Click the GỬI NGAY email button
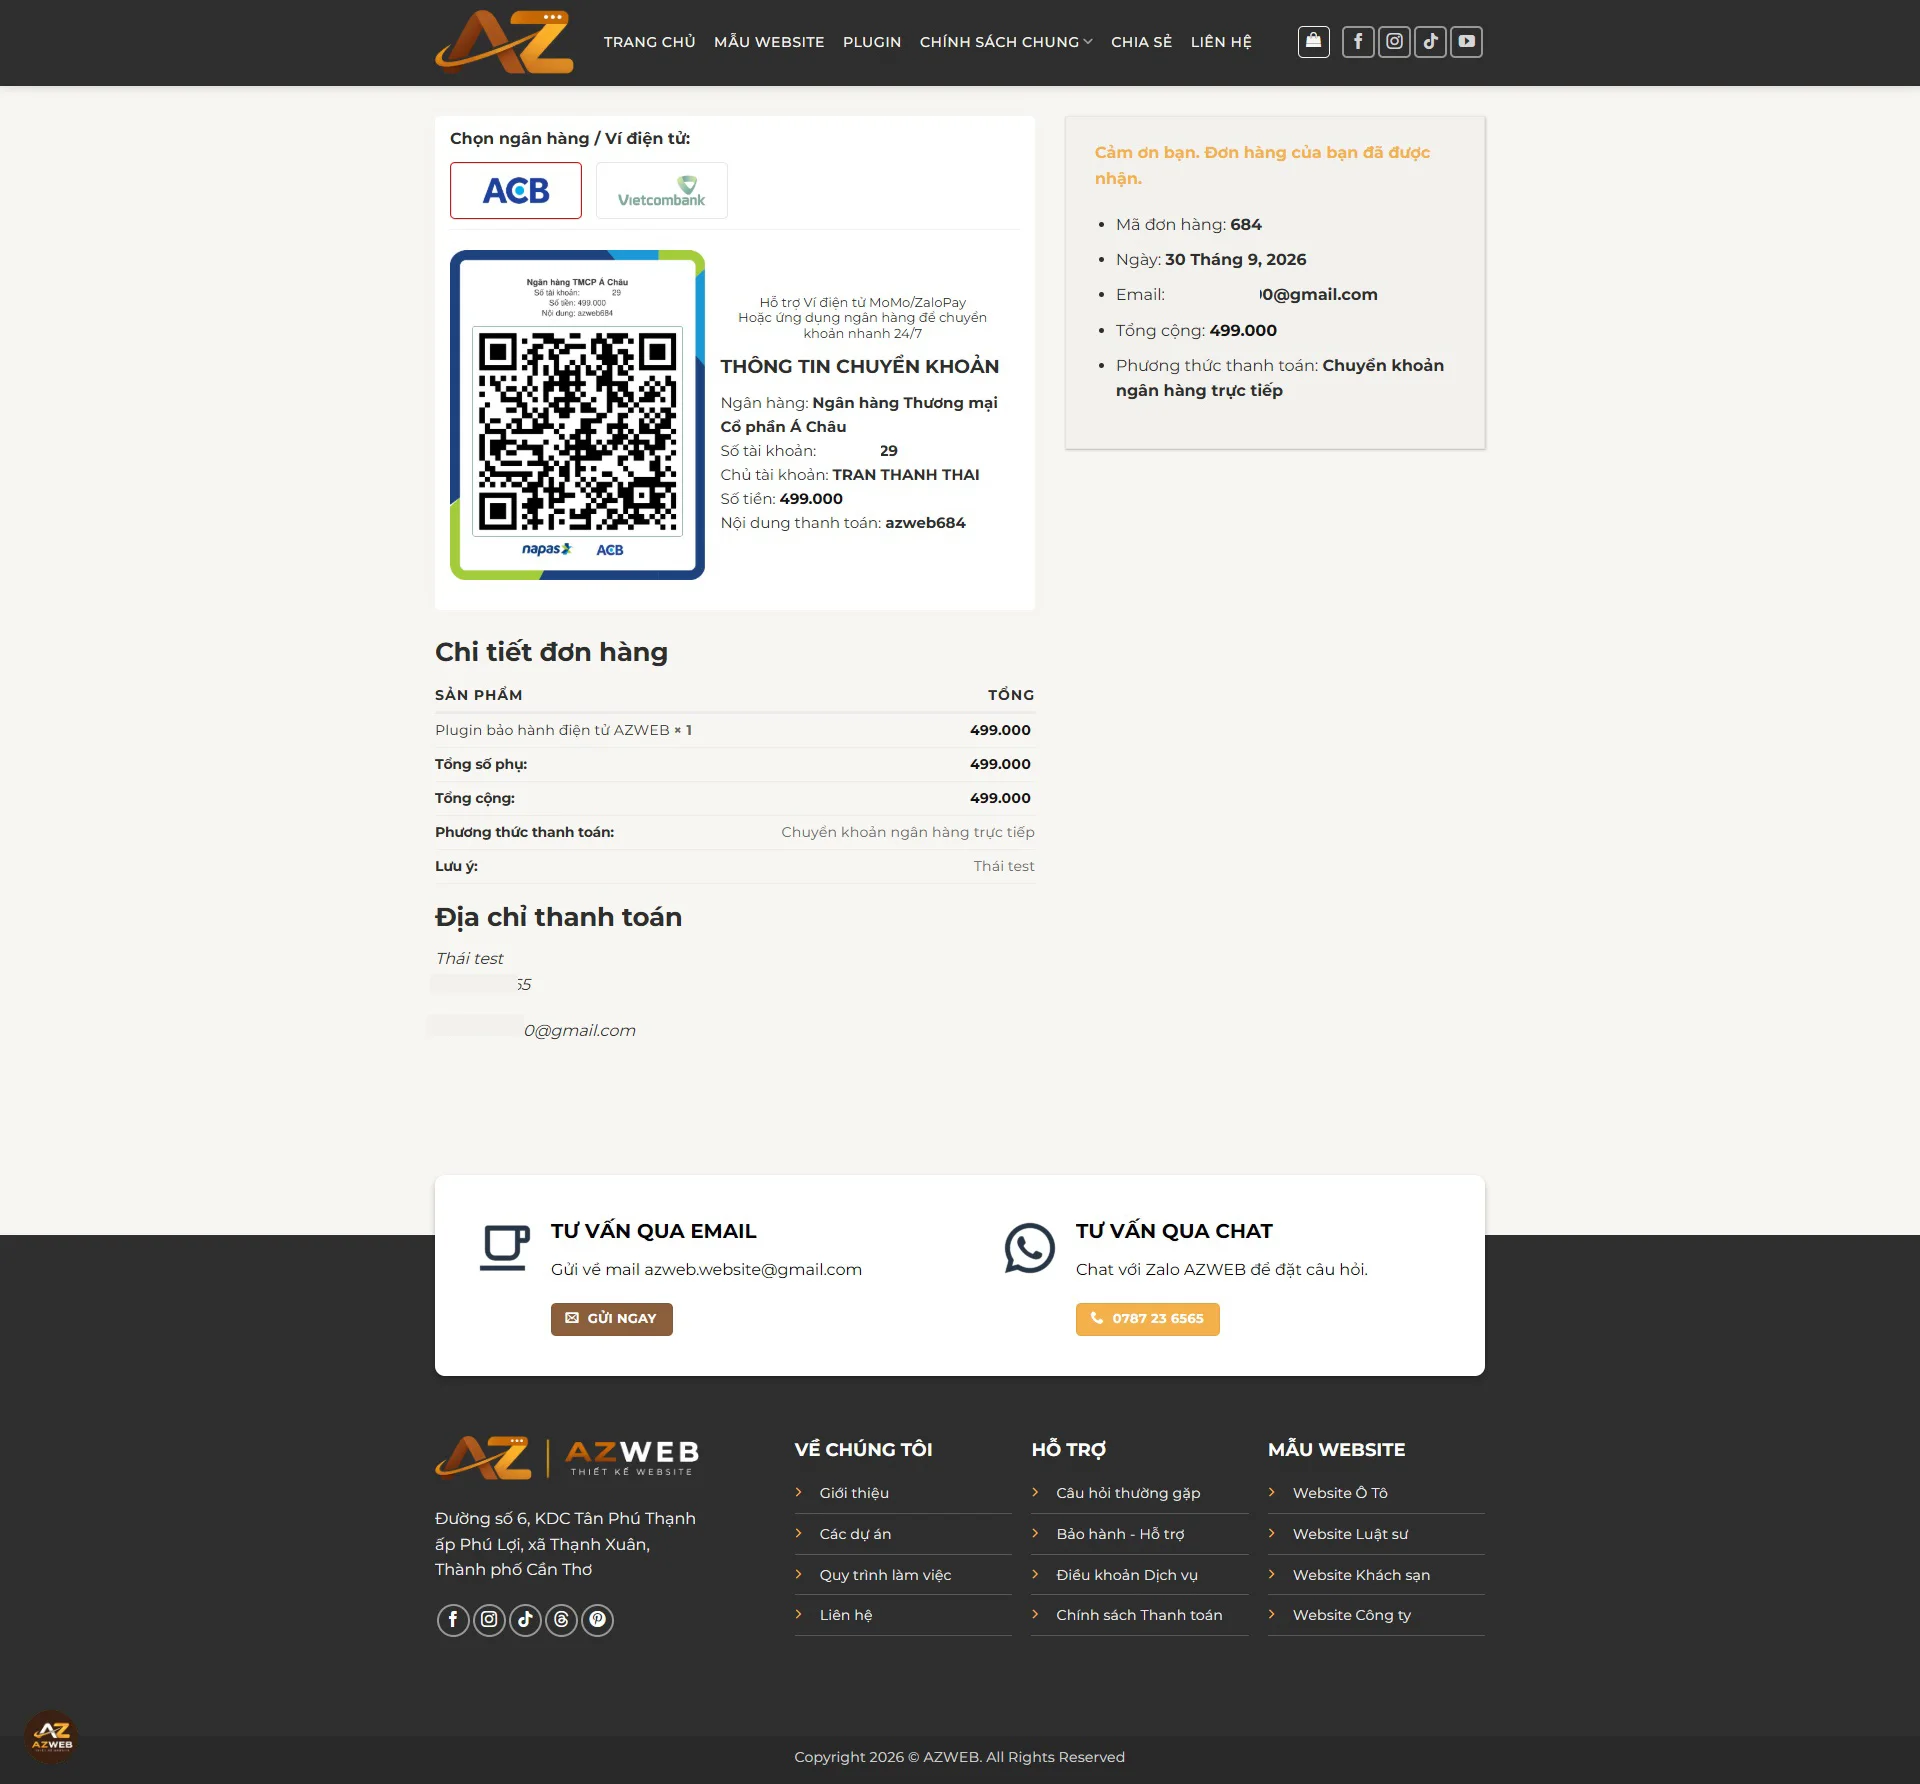 (612, 1318)
